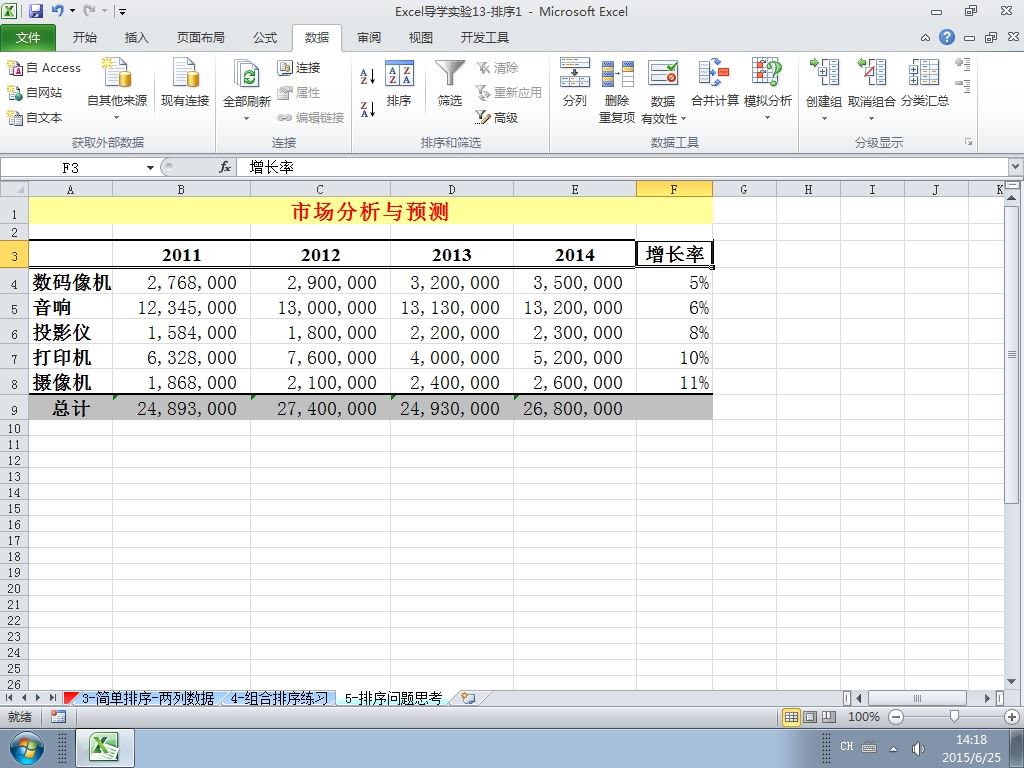Click the zoom in plus button
This screenshot has height=768, width=1024.
(x=1012, y=717)
